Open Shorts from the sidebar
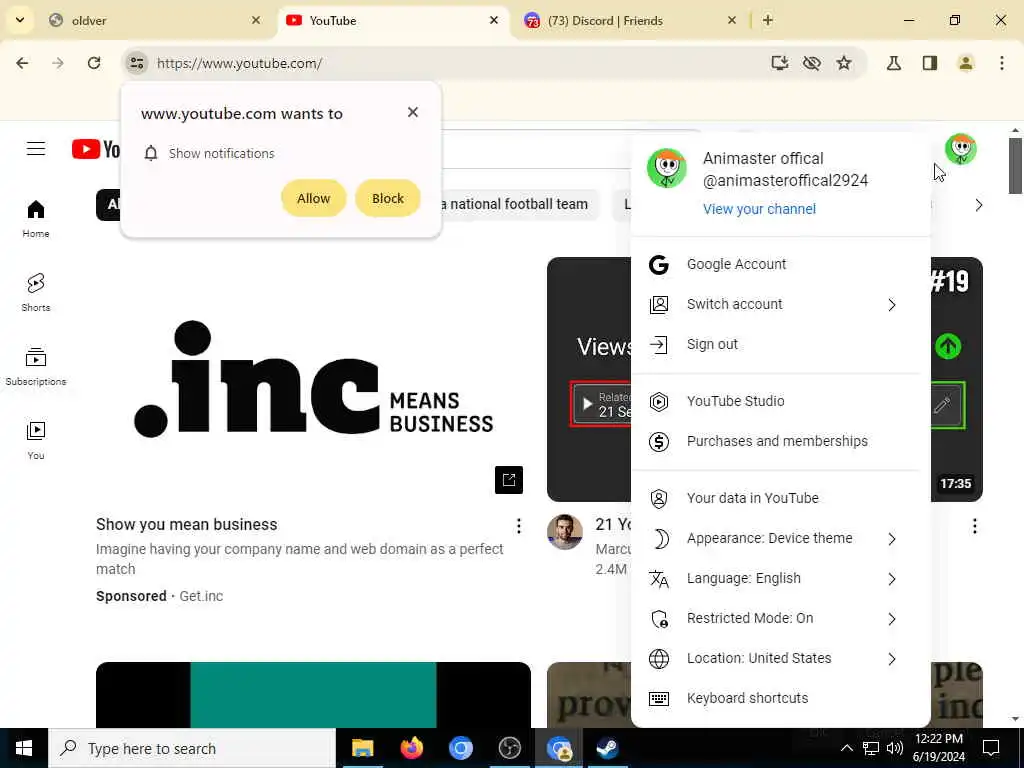The image size is (1024, 768). [x=36, y=293]
